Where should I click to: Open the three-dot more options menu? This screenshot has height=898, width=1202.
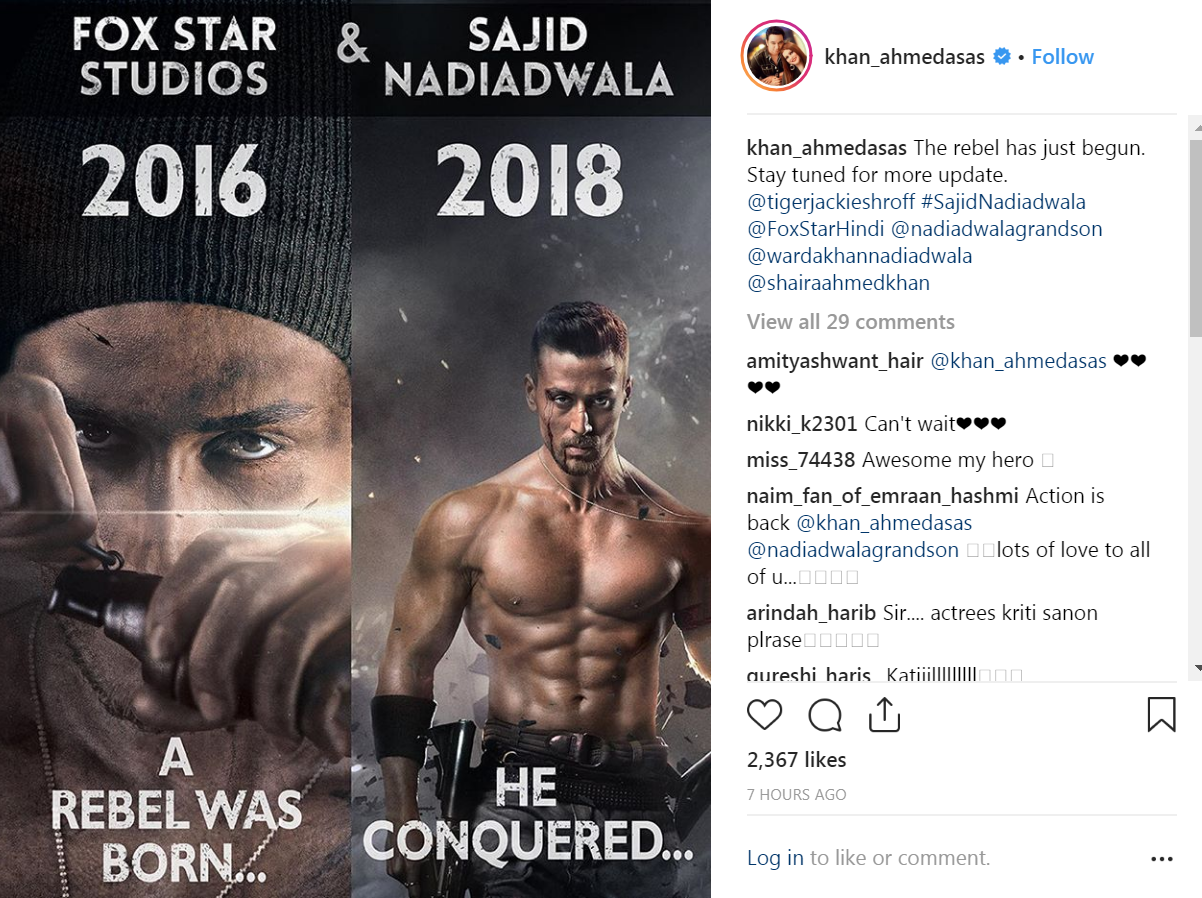pos(1161,858)
